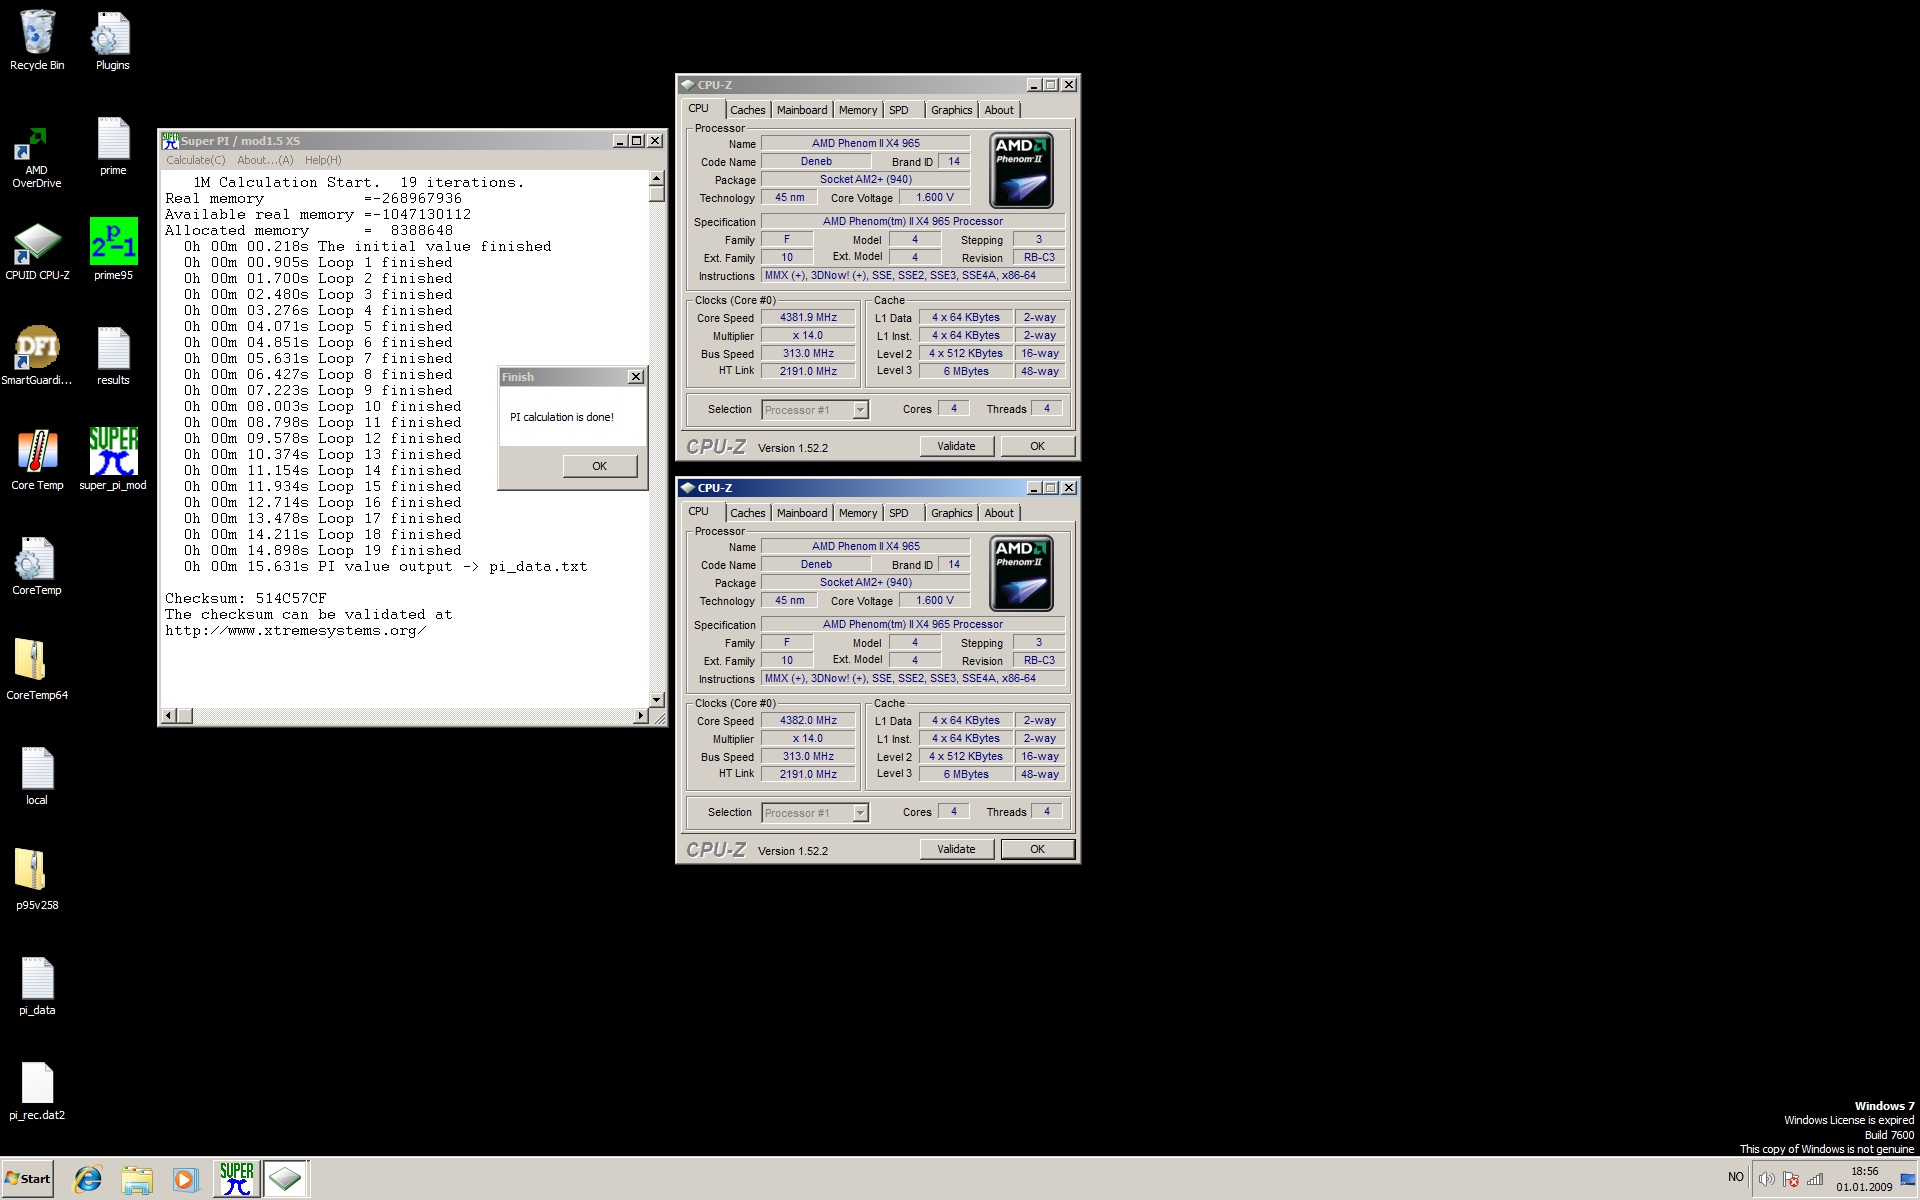
Task: Open the Recycle Bin desktop icon
Action: click(37, 40)
